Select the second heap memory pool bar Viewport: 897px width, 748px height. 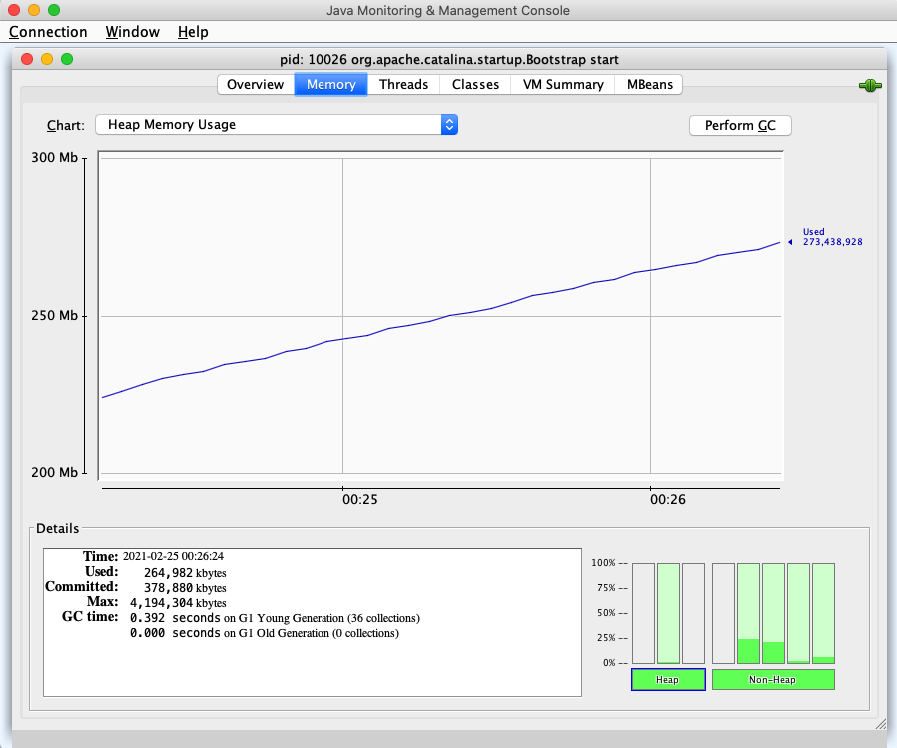point(668,613)
